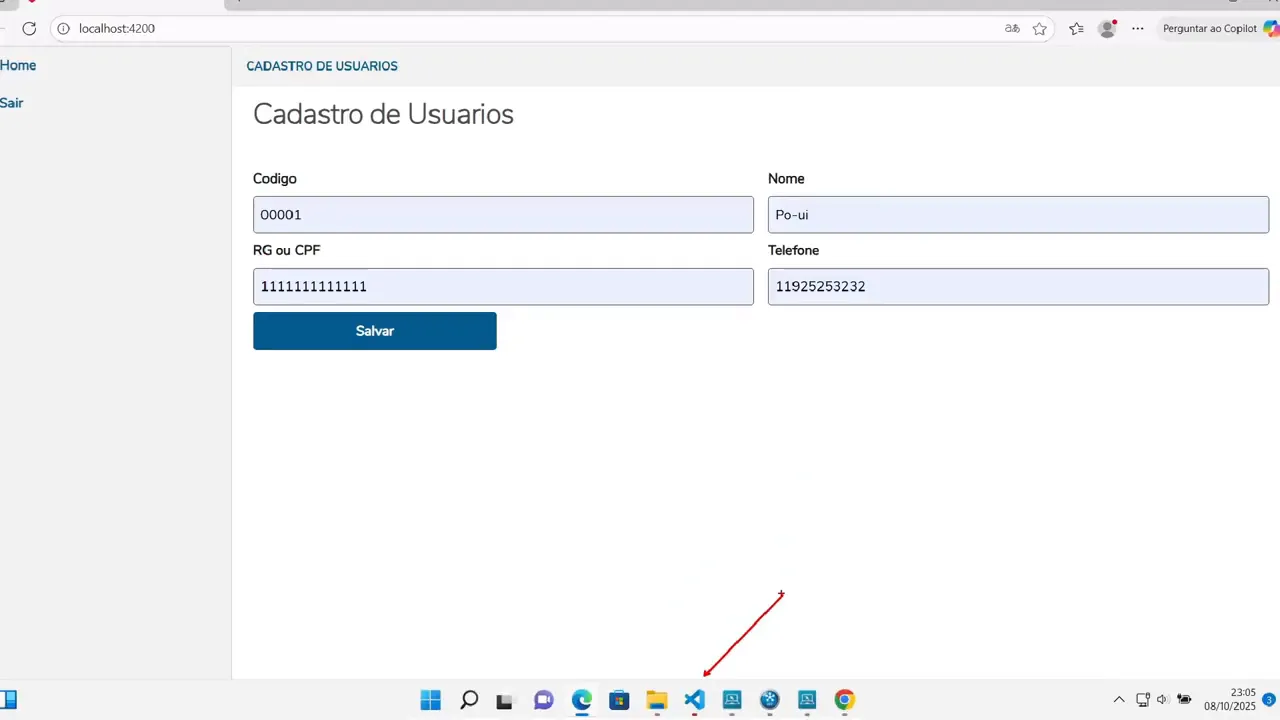Reload the page with the refresh icon
The image size is (1280, 720).
(29, 28)
